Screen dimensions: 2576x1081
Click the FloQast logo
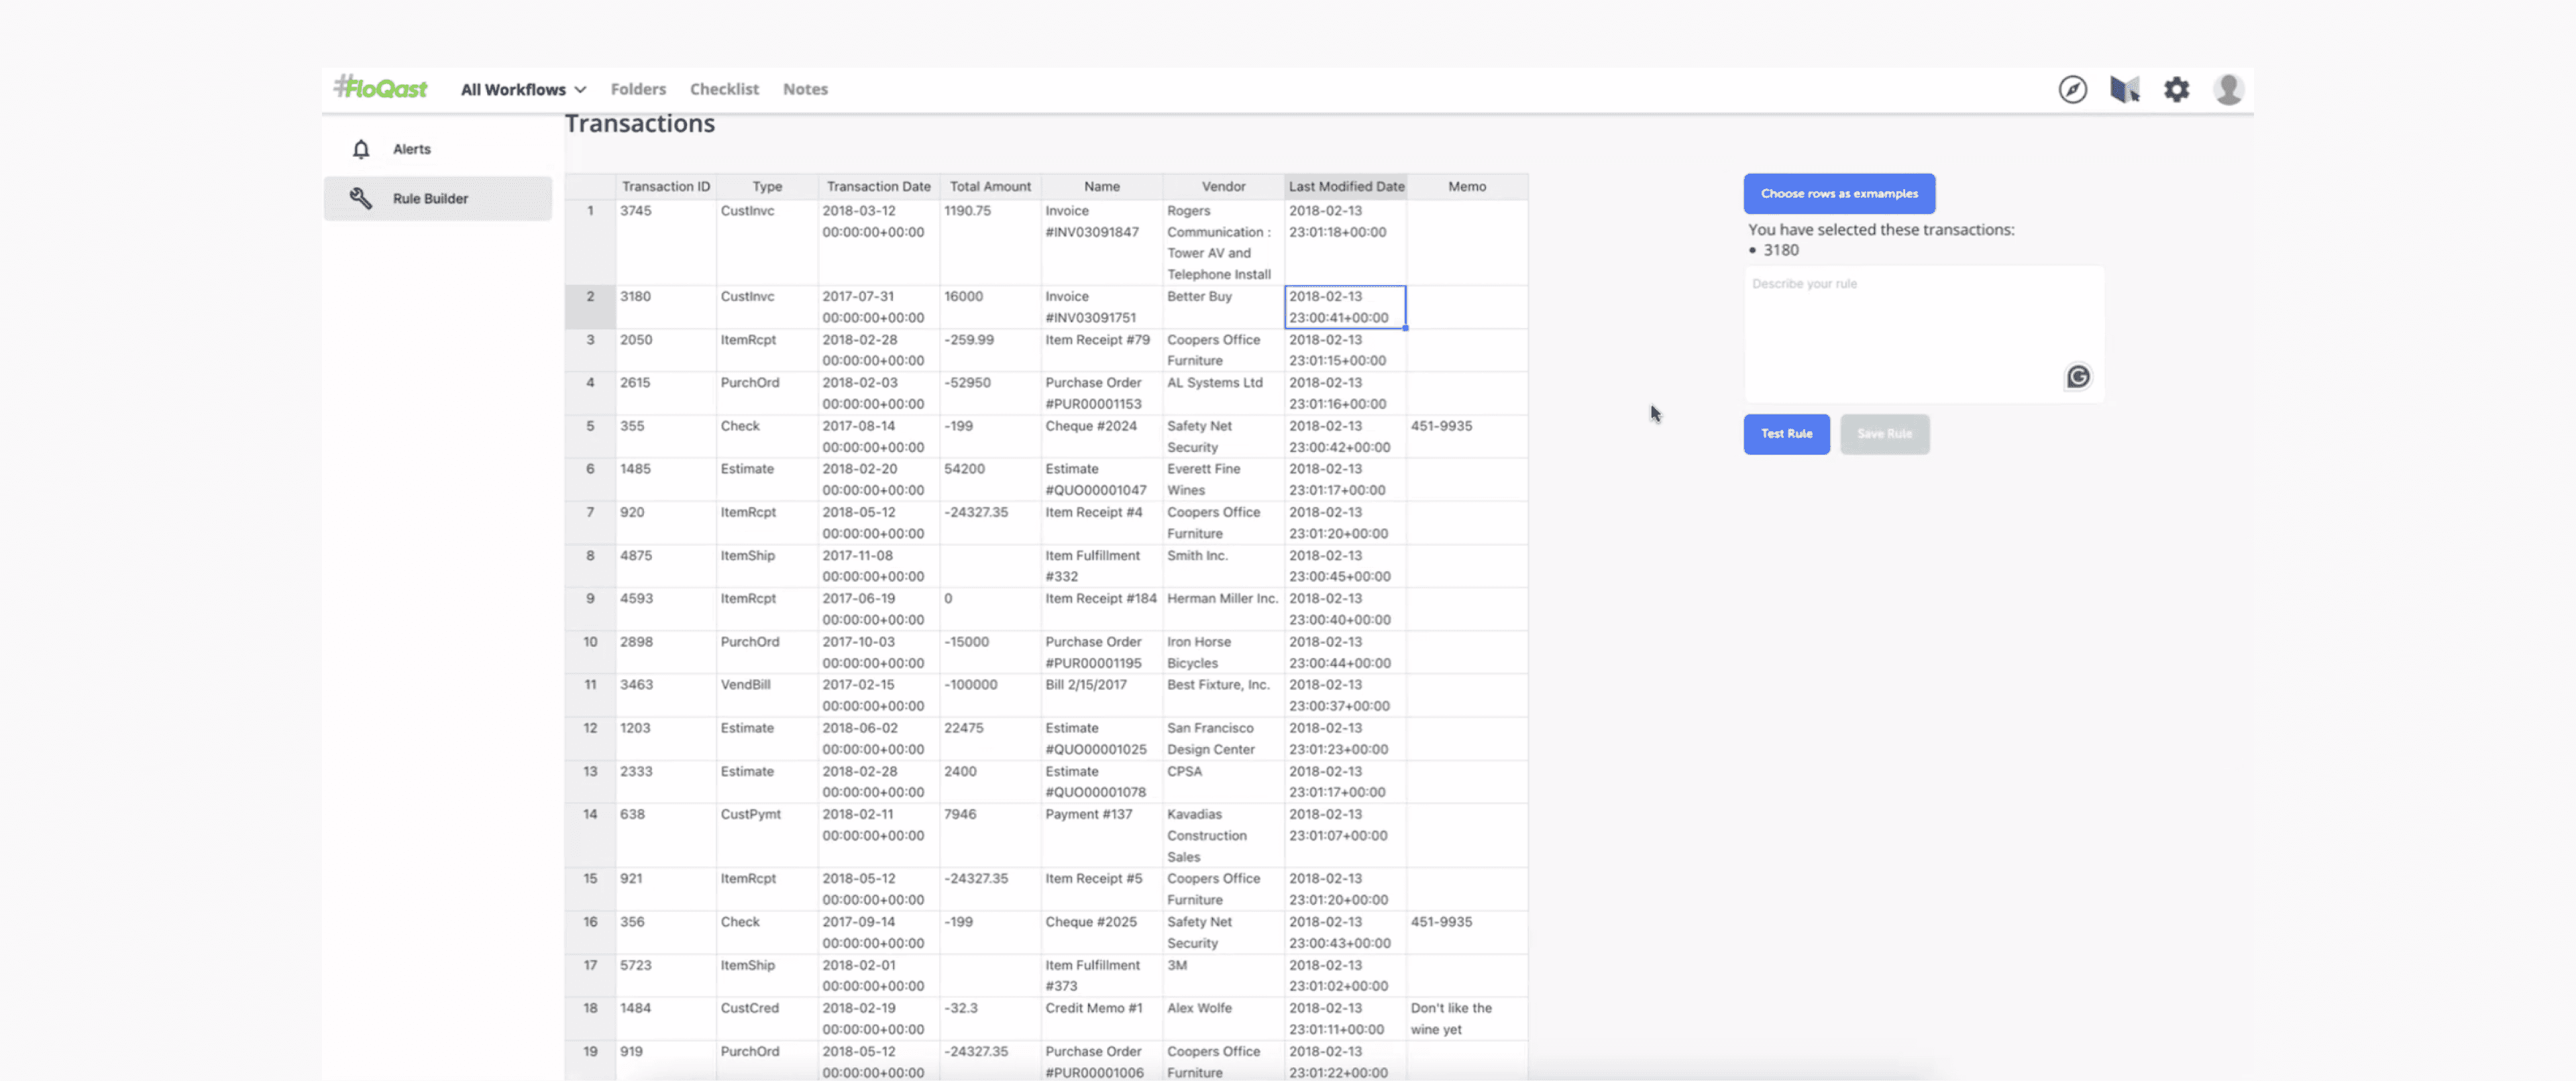(381, 88)
